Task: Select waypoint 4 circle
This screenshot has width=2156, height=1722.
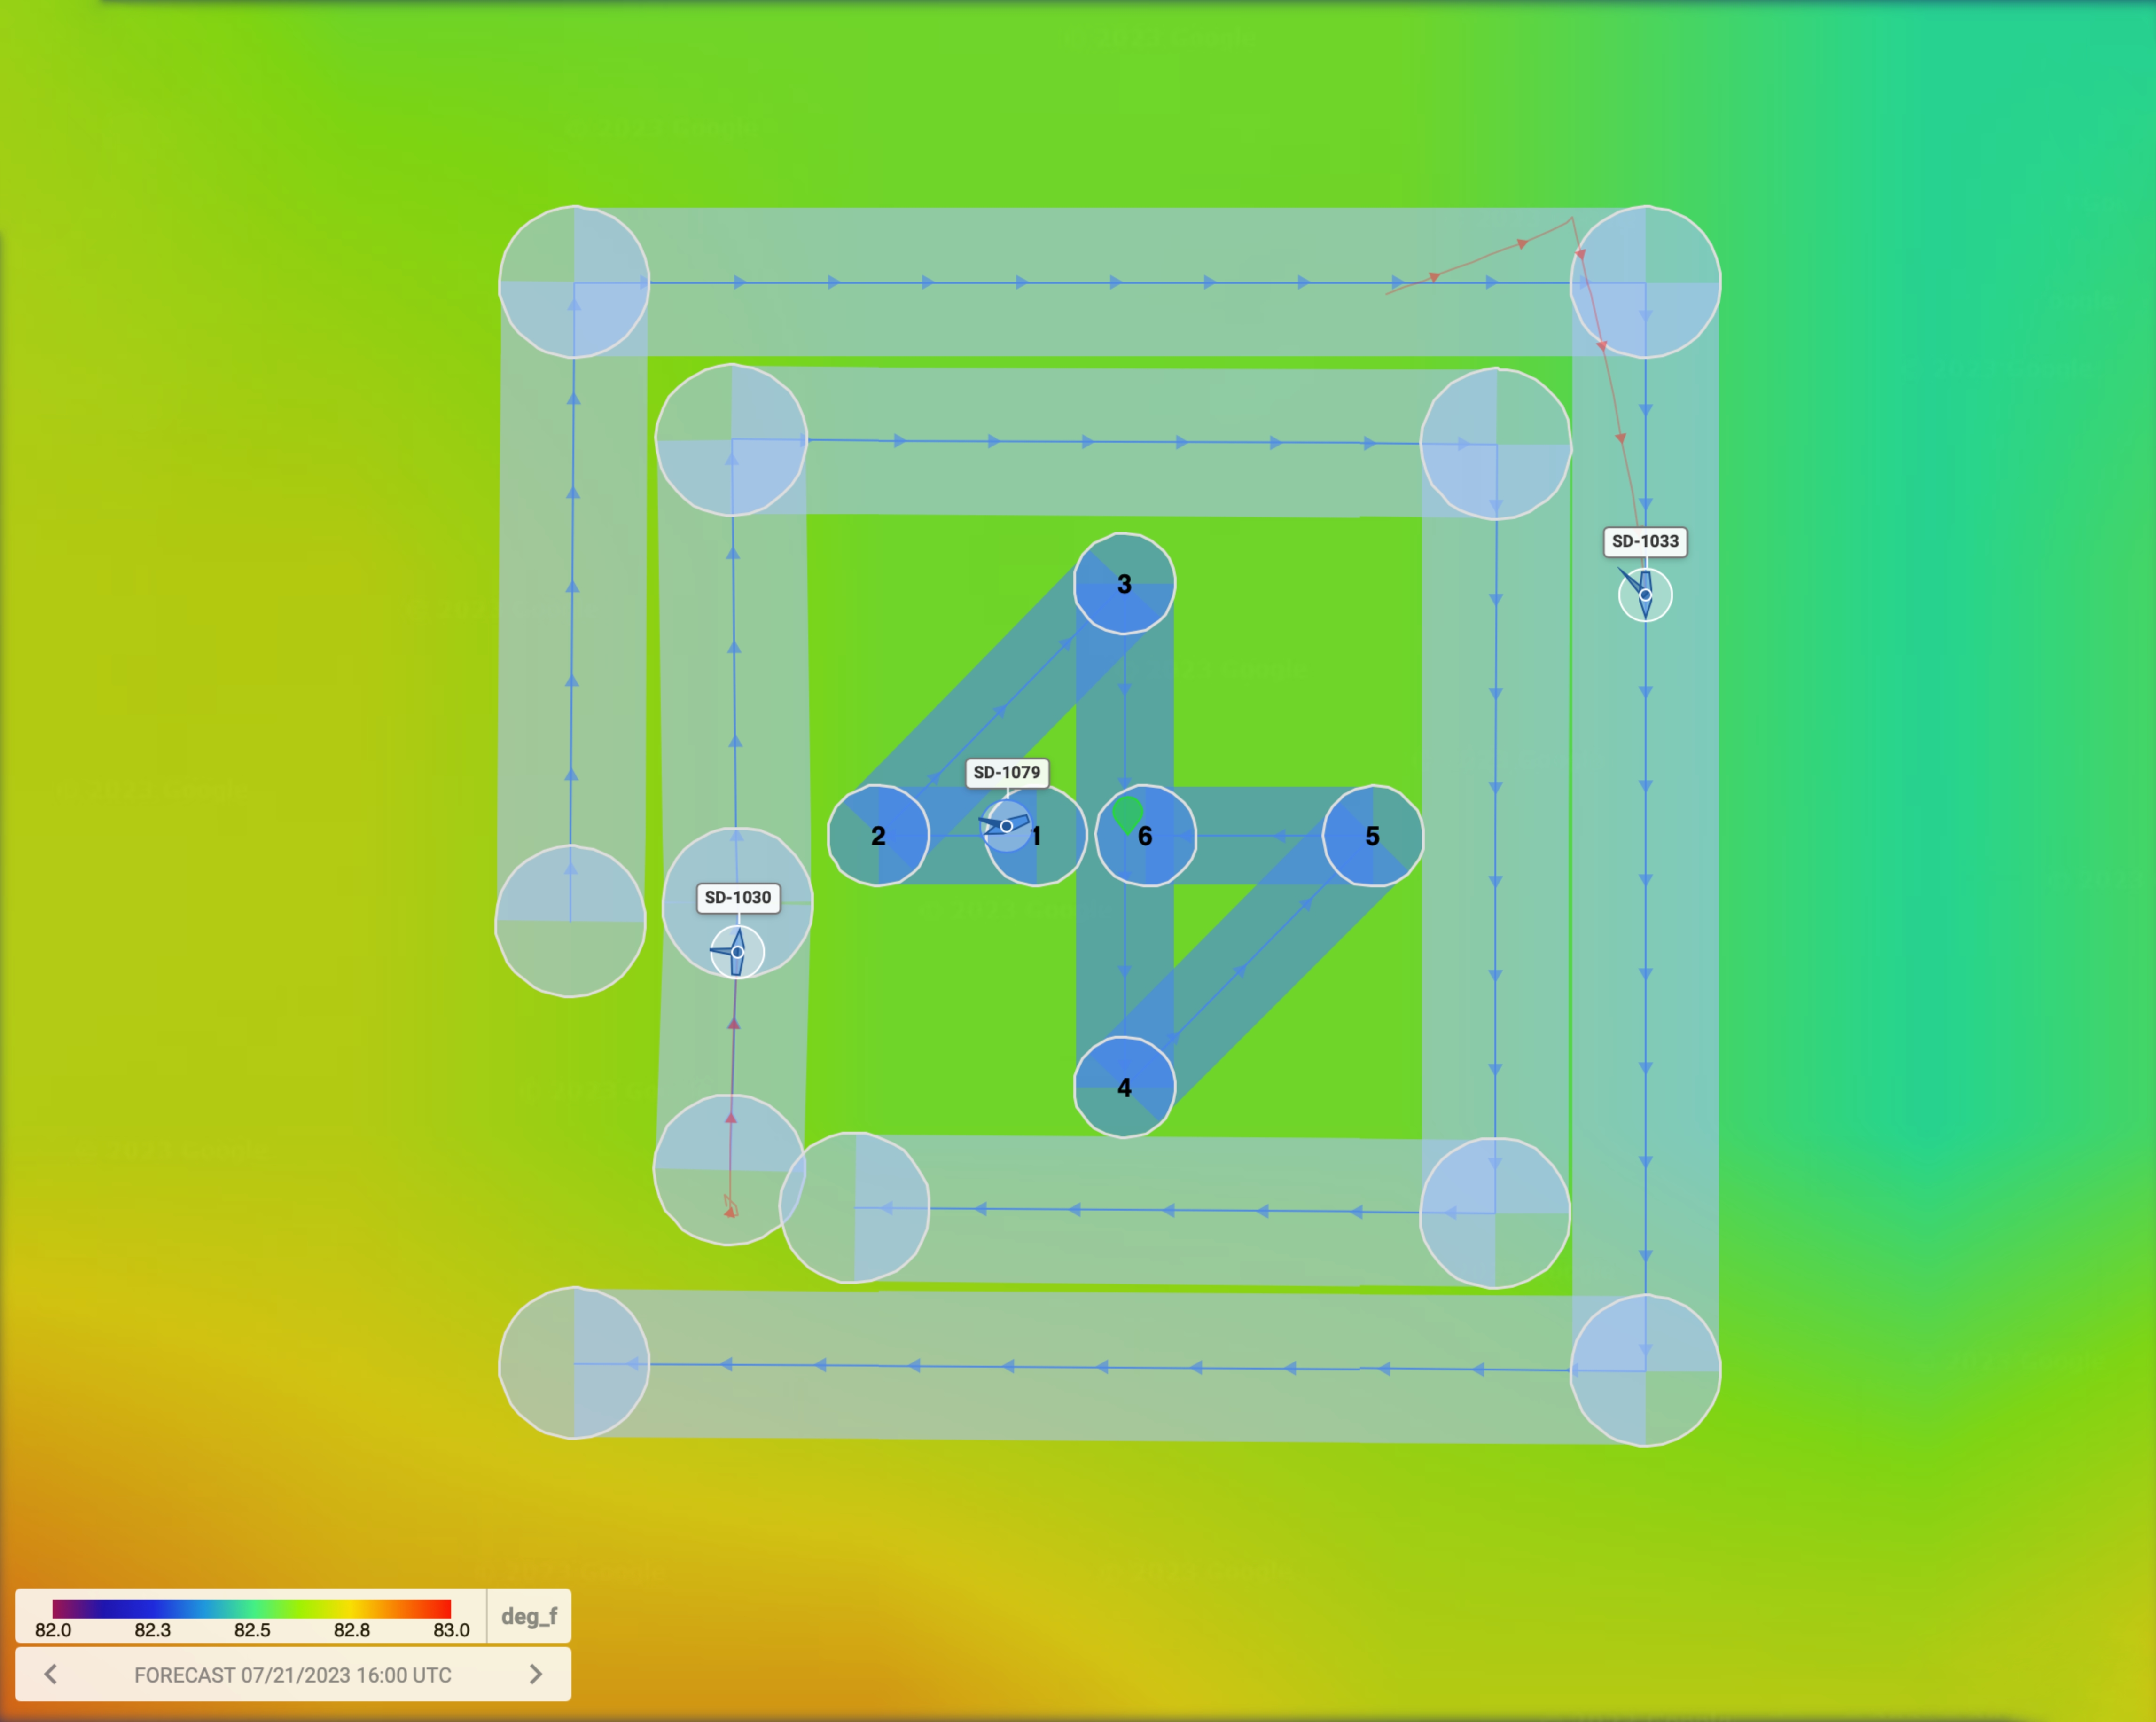Action: click(x=1124, y=1087)
